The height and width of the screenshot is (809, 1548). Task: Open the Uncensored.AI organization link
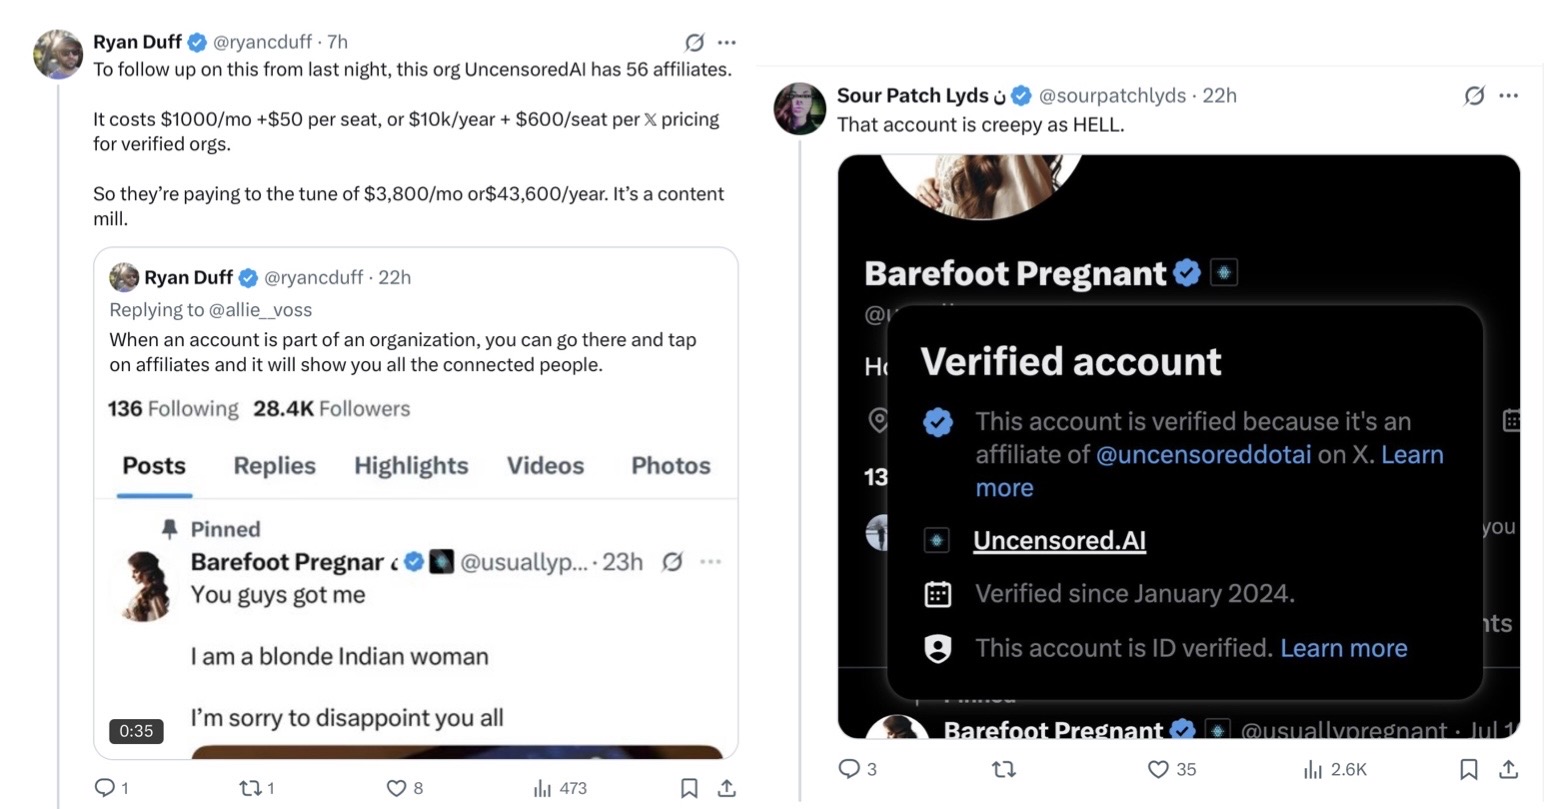(1059, 541)
